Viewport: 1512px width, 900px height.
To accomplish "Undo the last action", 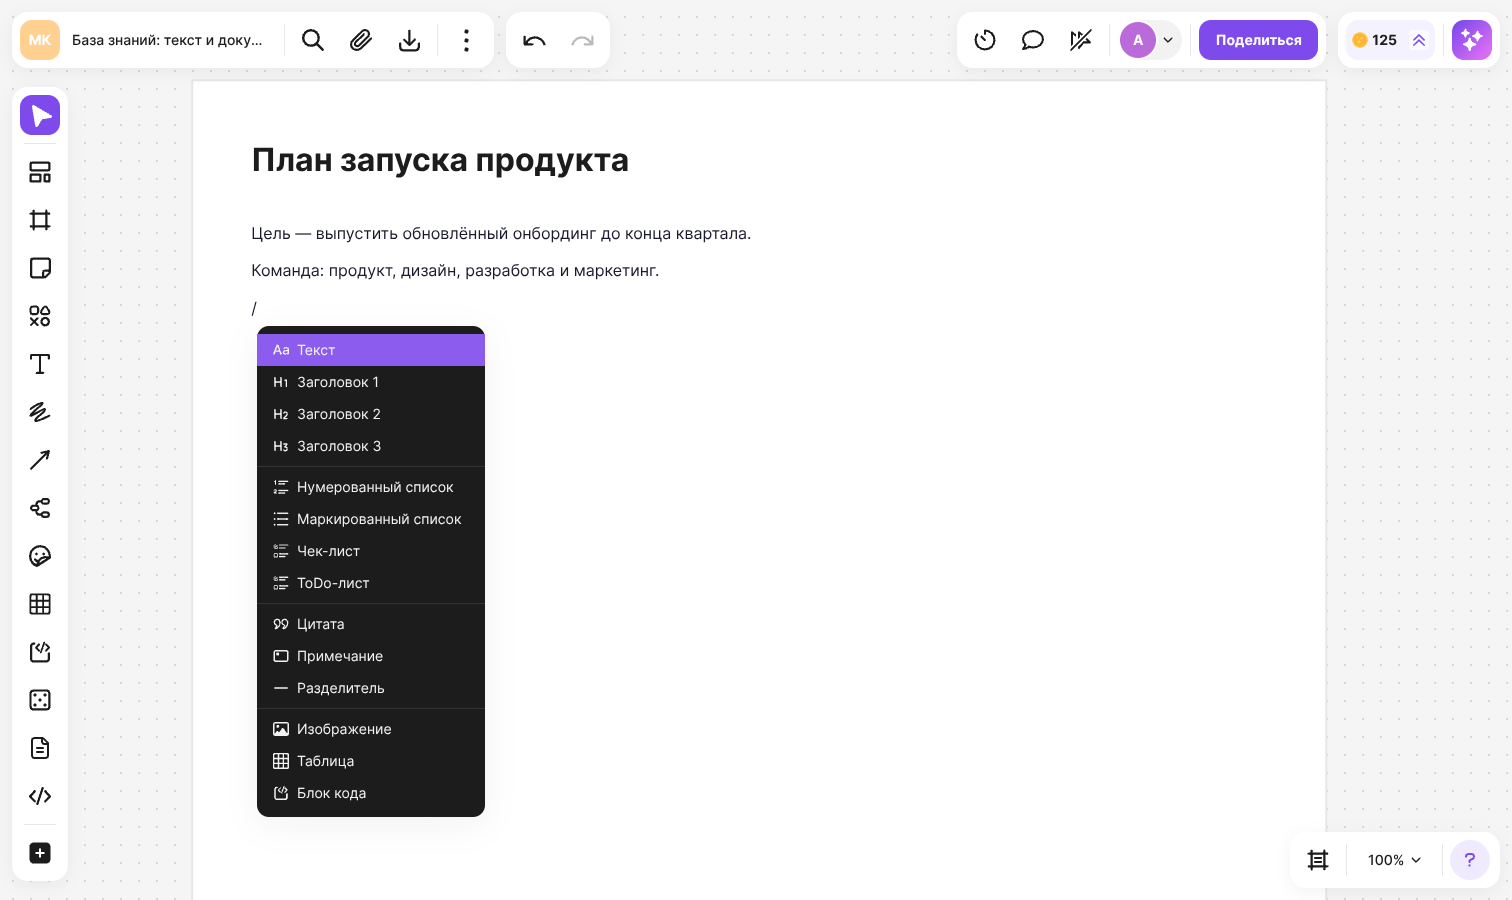I will tap(534, 40).
